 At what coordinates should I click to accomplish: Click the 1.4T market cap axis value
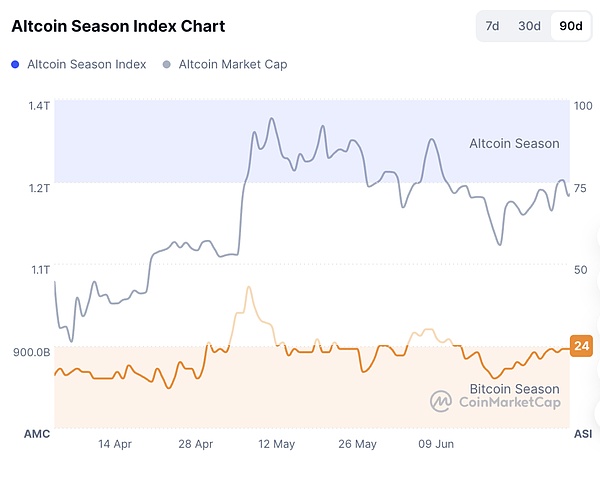coord(37,105)
